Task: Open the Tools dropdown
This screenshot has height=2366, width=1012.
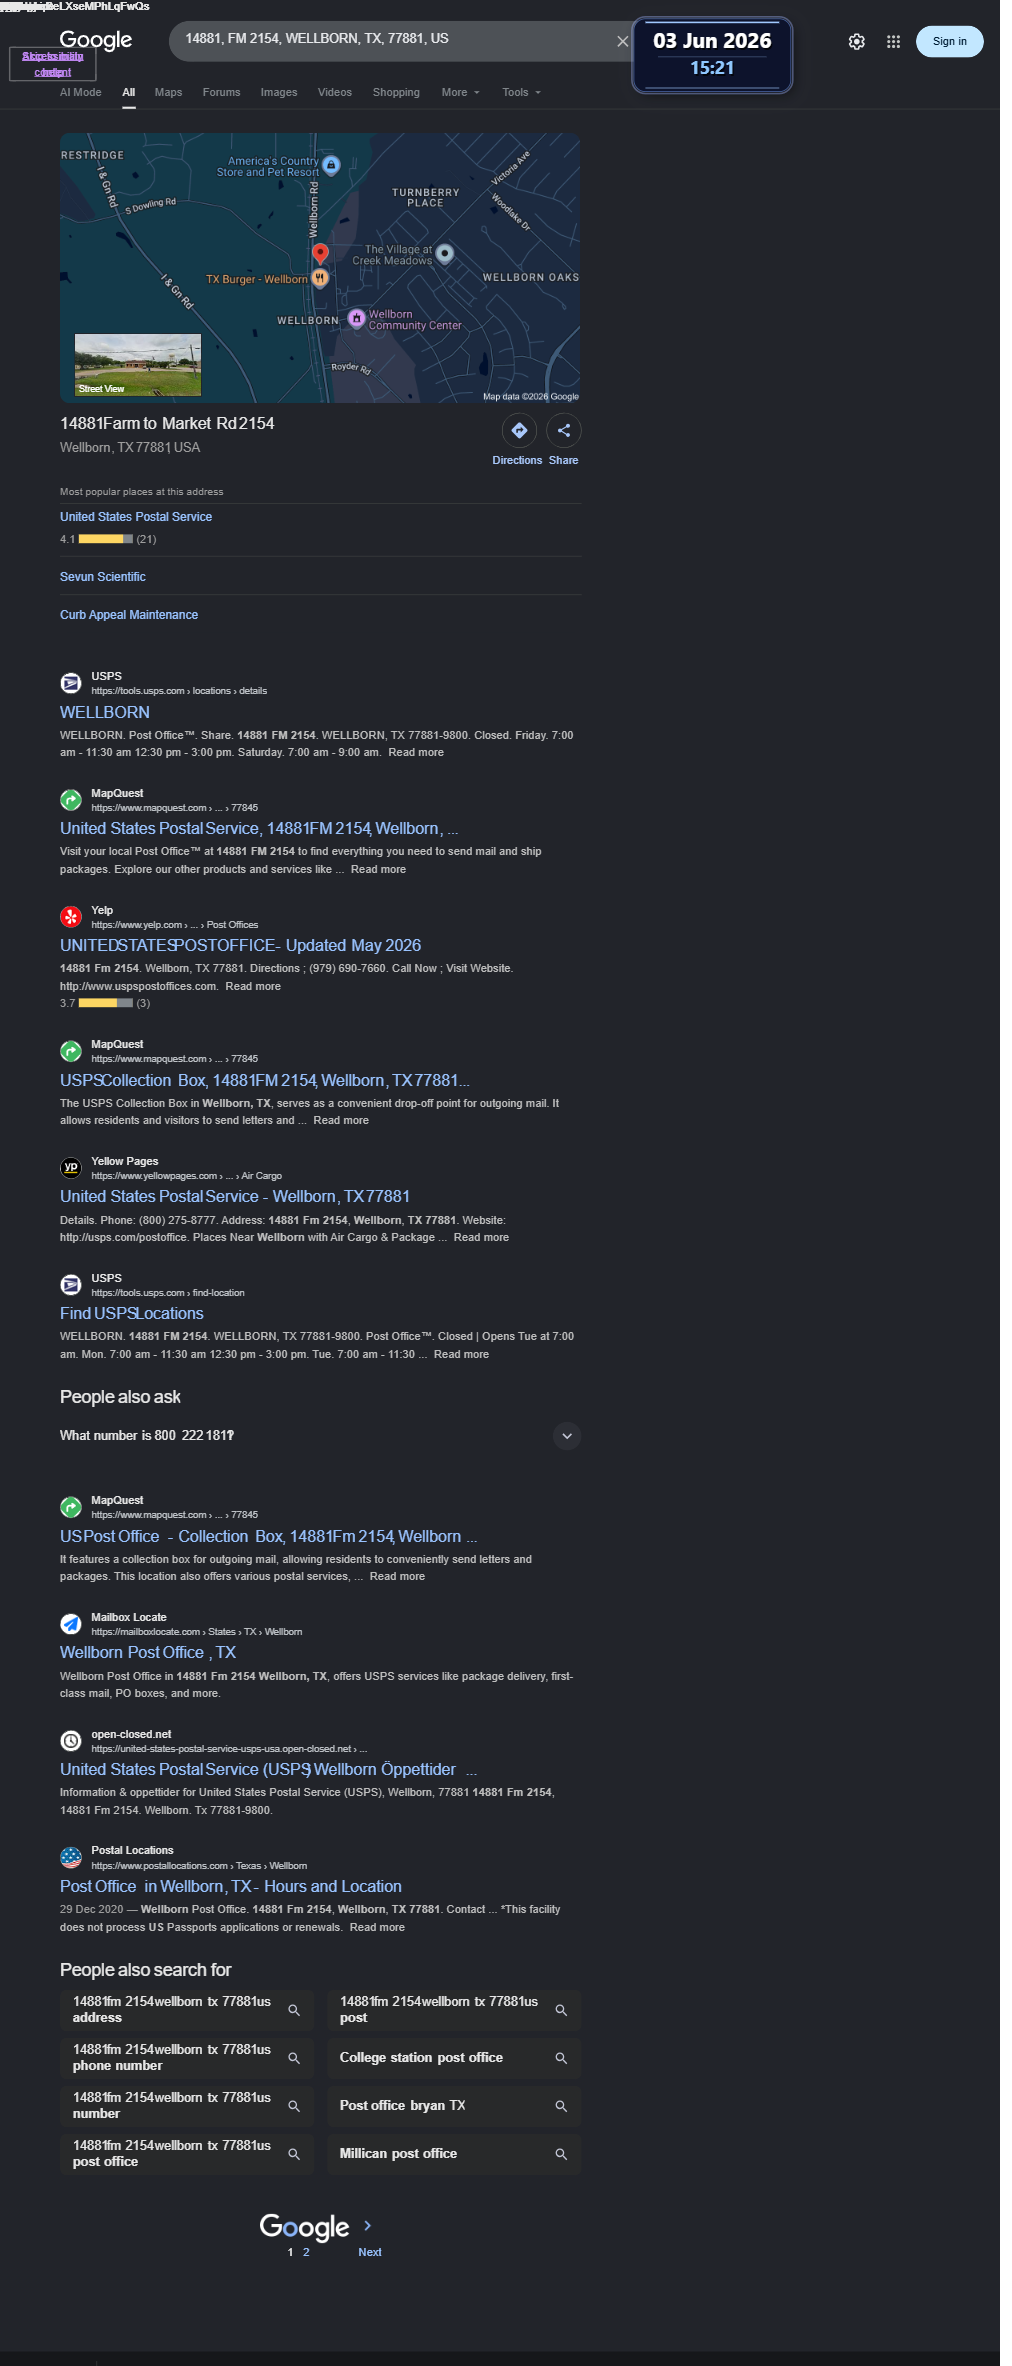Action: coord(521,92)
